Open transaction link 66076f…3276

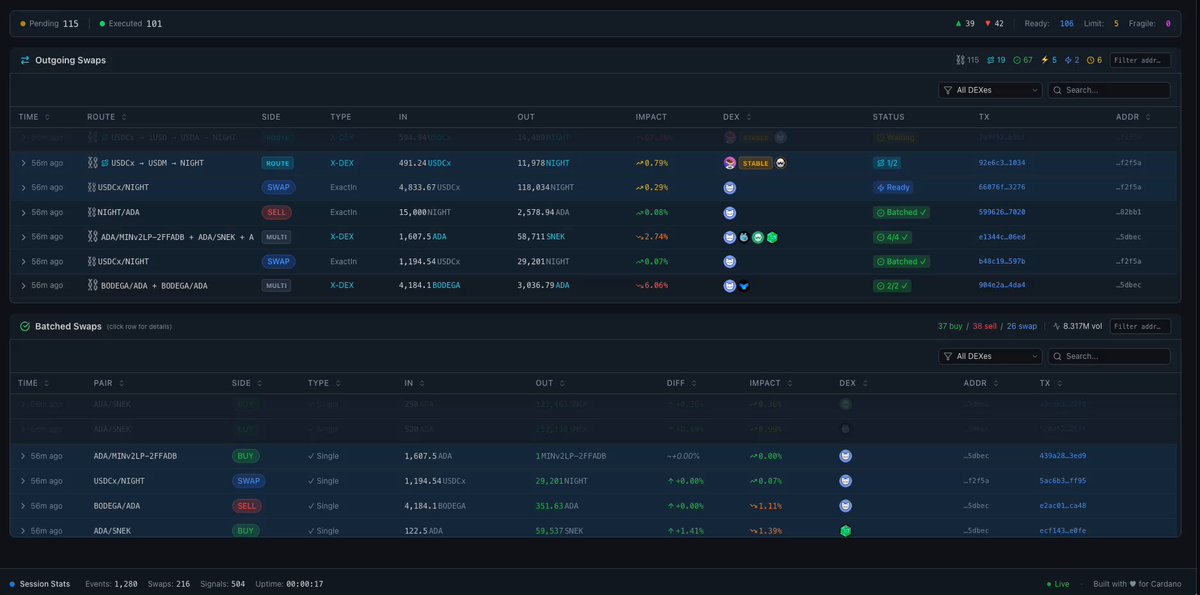1001,187
